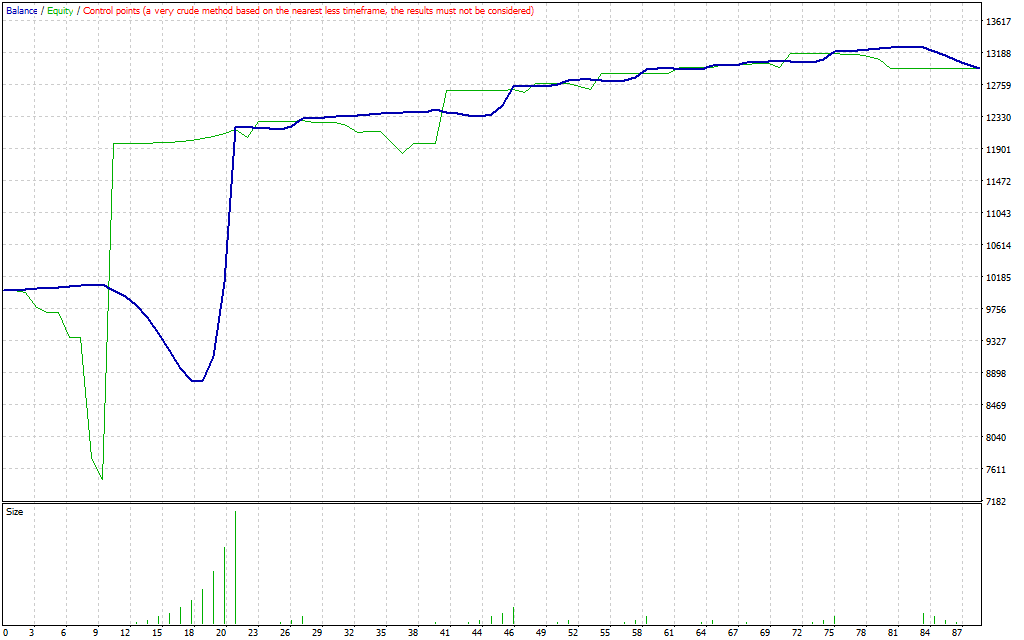Image resolution: width=1024 pixels, height=640 pixels.
Task: Select trade number 0 on the horizontal axis
Action: click(x=5, y=632)
